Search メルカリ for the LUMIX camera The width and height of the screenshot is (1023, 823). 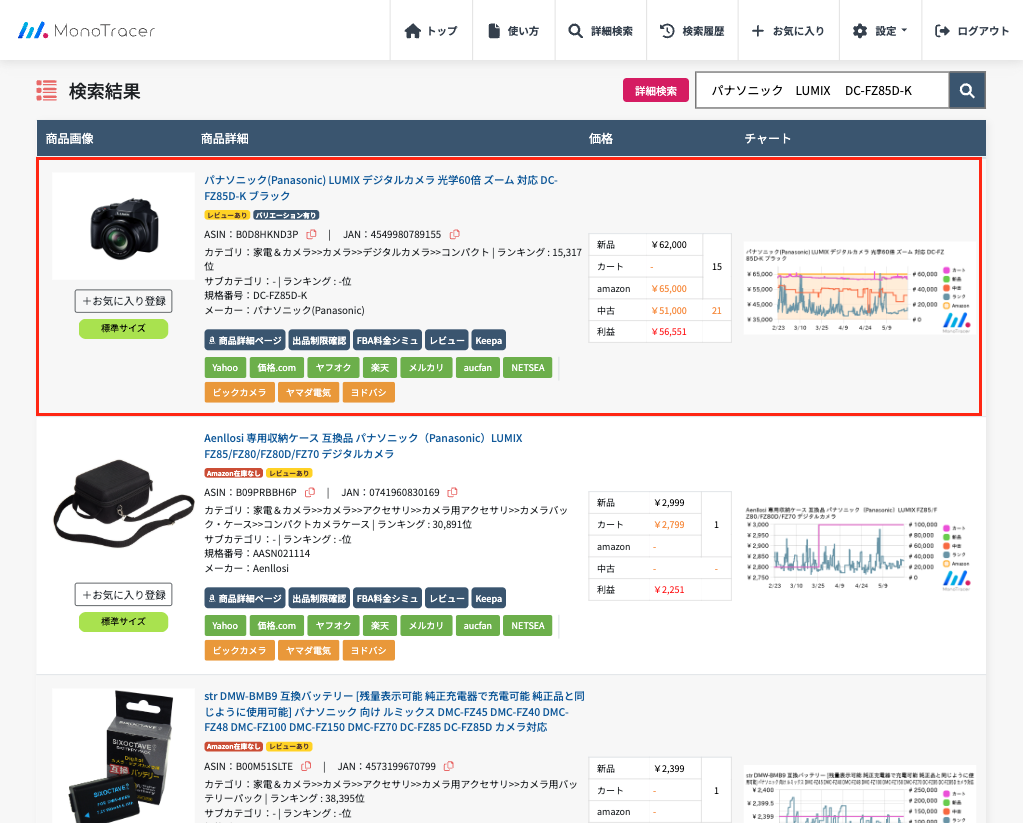point(426,367)
